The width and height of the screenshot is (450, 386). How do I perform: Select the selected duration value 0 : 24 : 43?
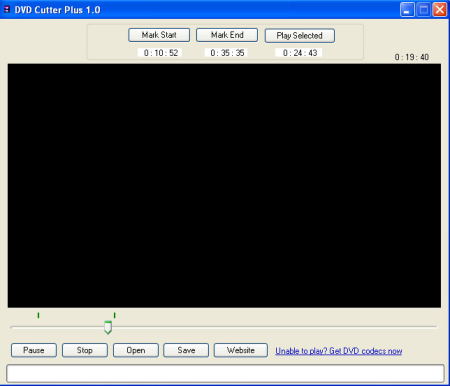[300, 53]
